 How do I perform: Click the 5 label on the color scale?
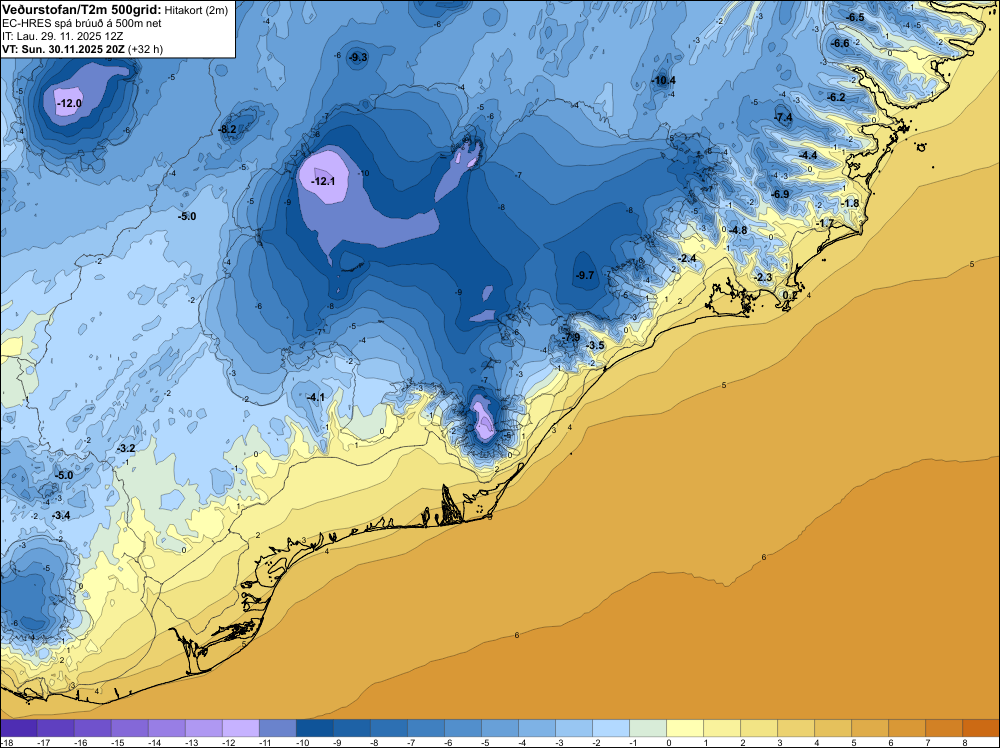point(854,742)
